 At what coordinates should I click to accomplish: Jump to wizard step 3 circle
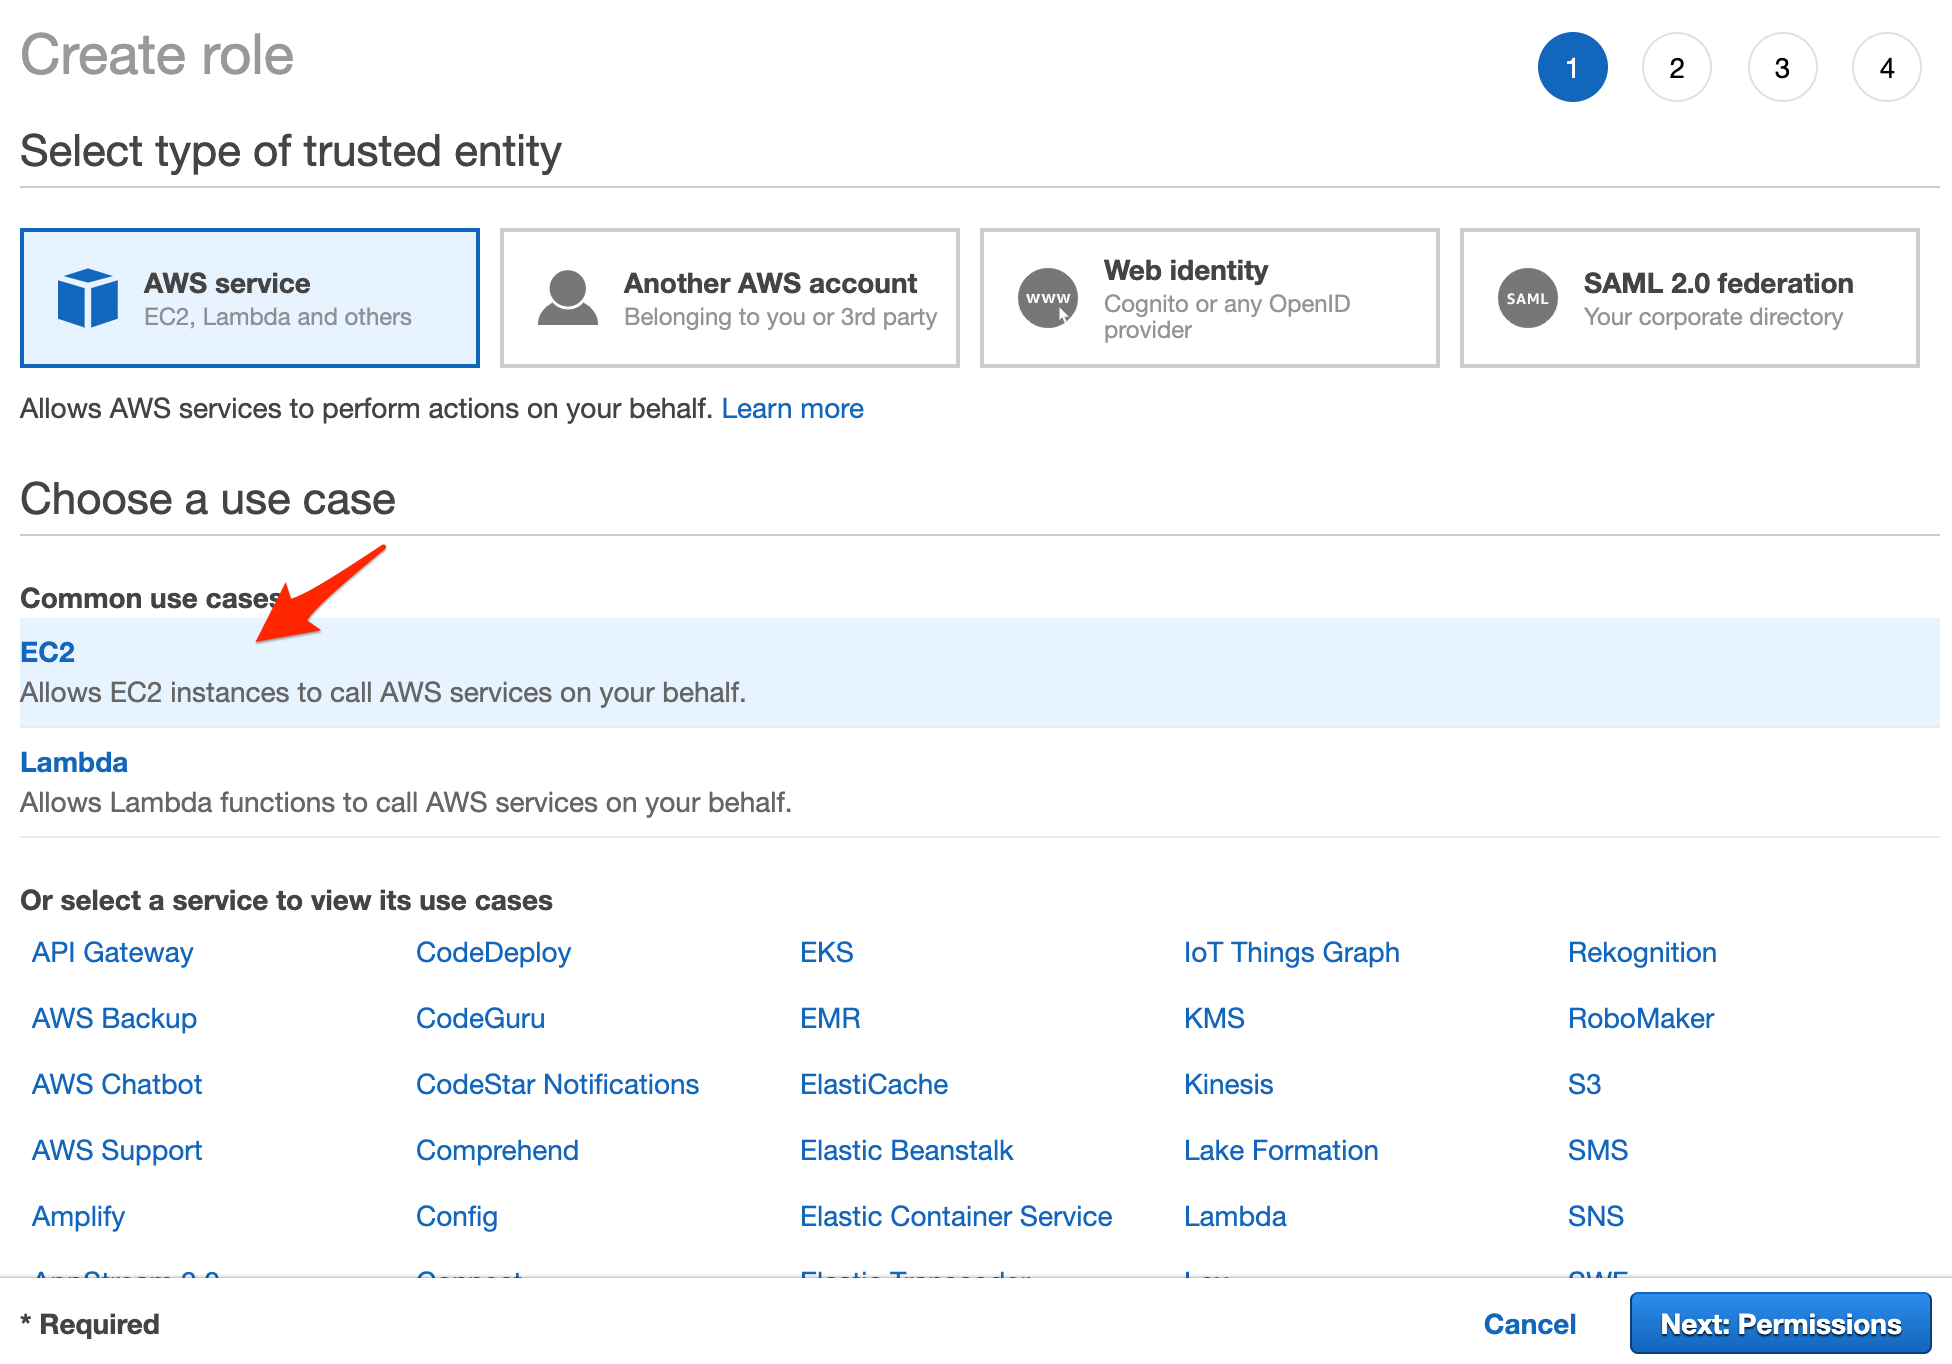pyautogui.click(x=1782, y=67)
